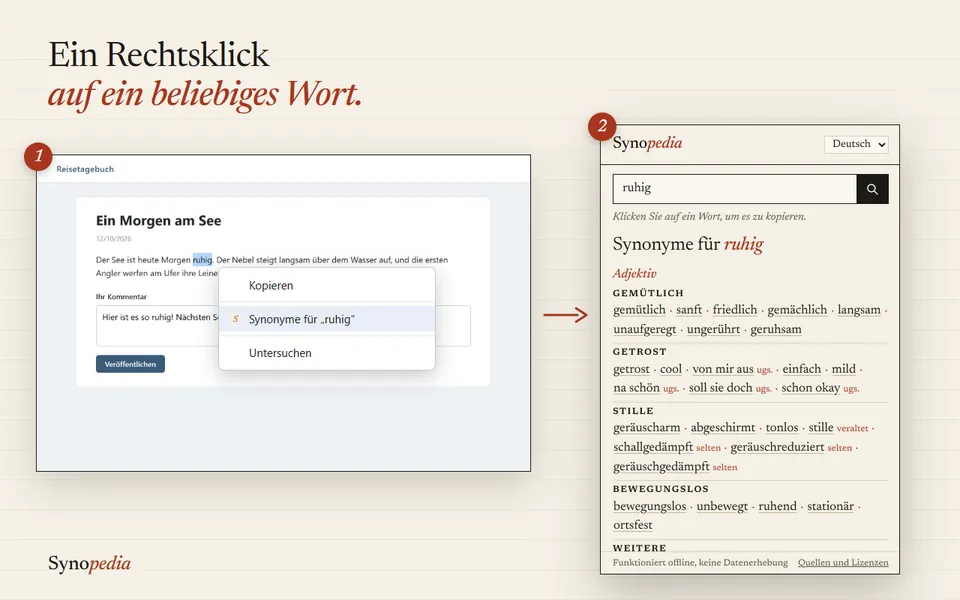Viewport: 960px width, 600px height.
Task: Click the red step 1 badge
Action: click(x=38, y=156)
